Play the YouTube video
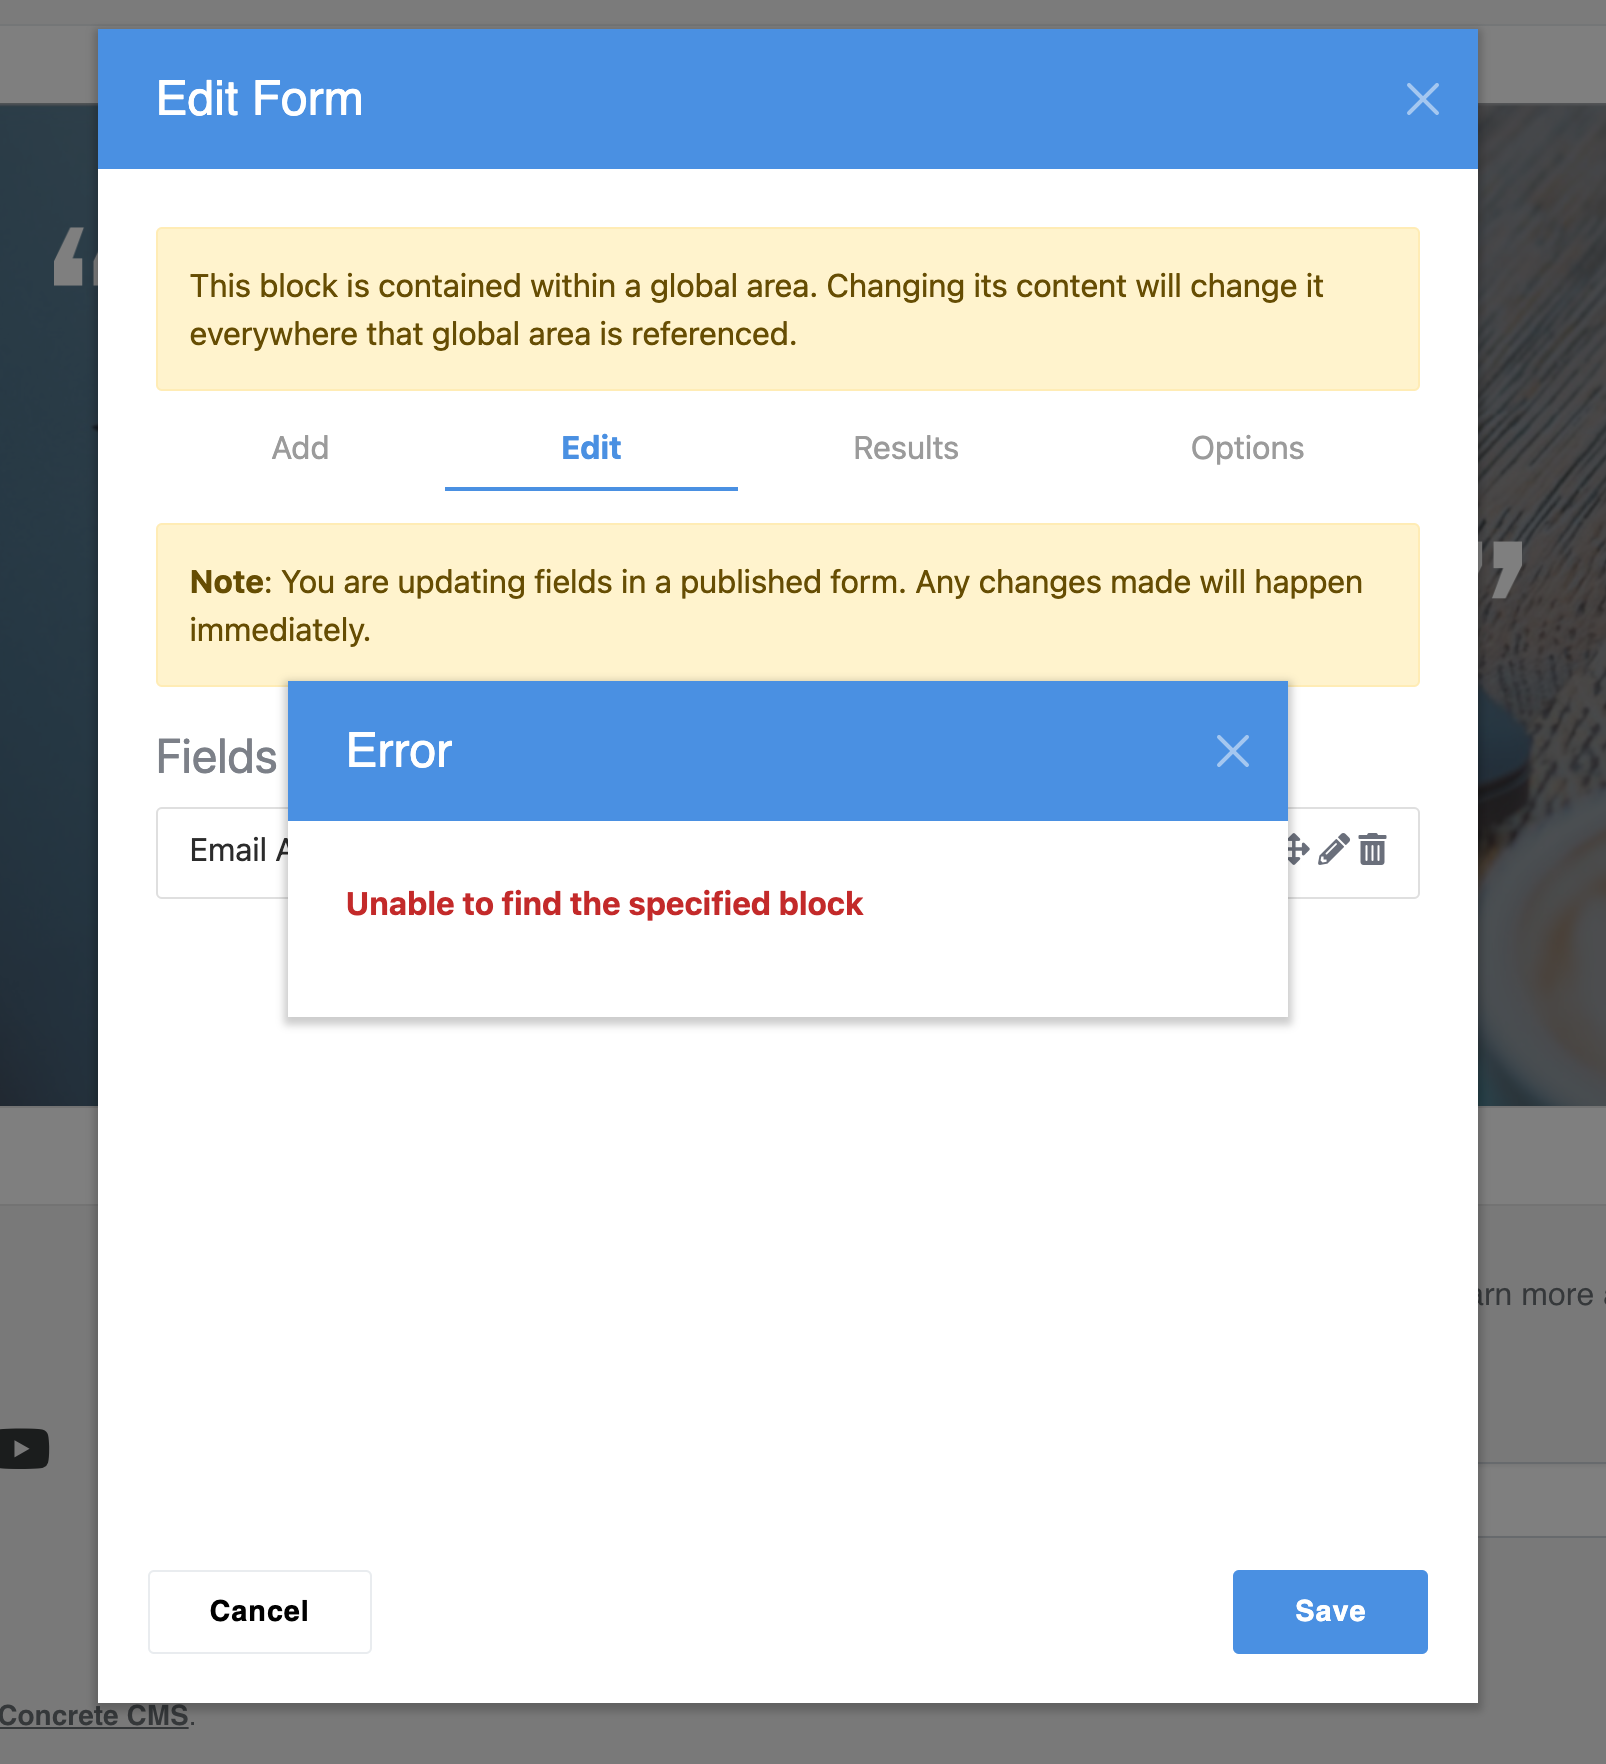This screenshot has width=1606, height=1764. pyautogui.click(x=23, y=1449)
